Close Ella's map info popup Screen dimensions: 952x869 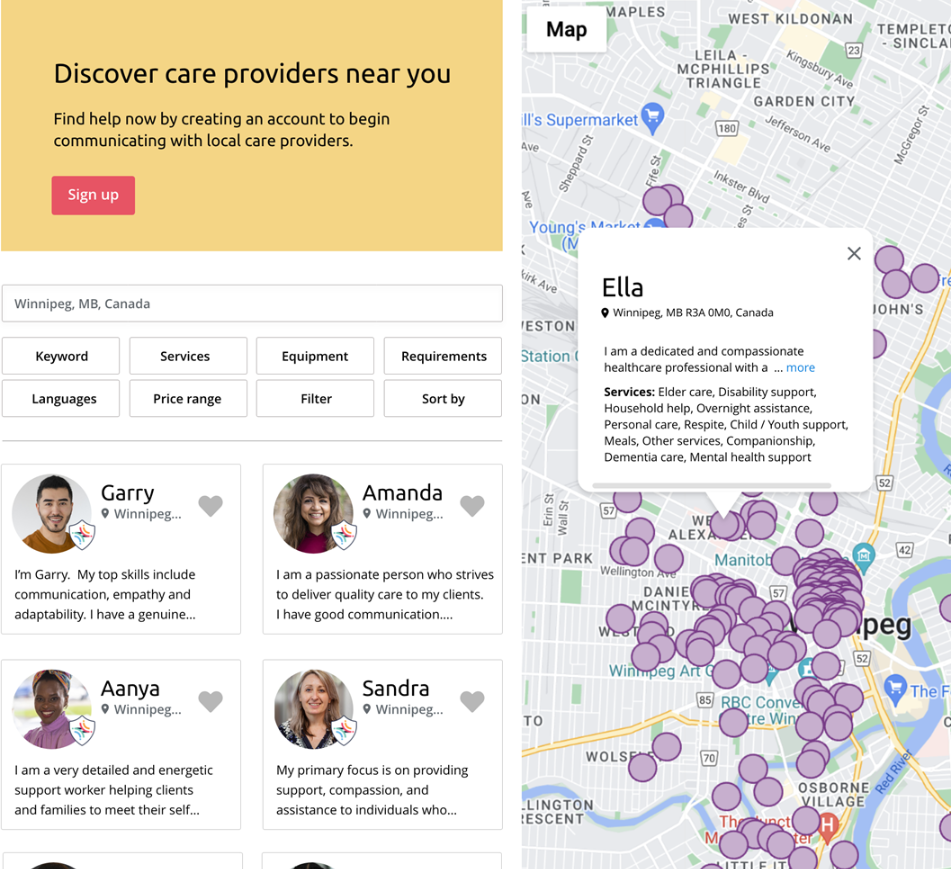(853, 254)
